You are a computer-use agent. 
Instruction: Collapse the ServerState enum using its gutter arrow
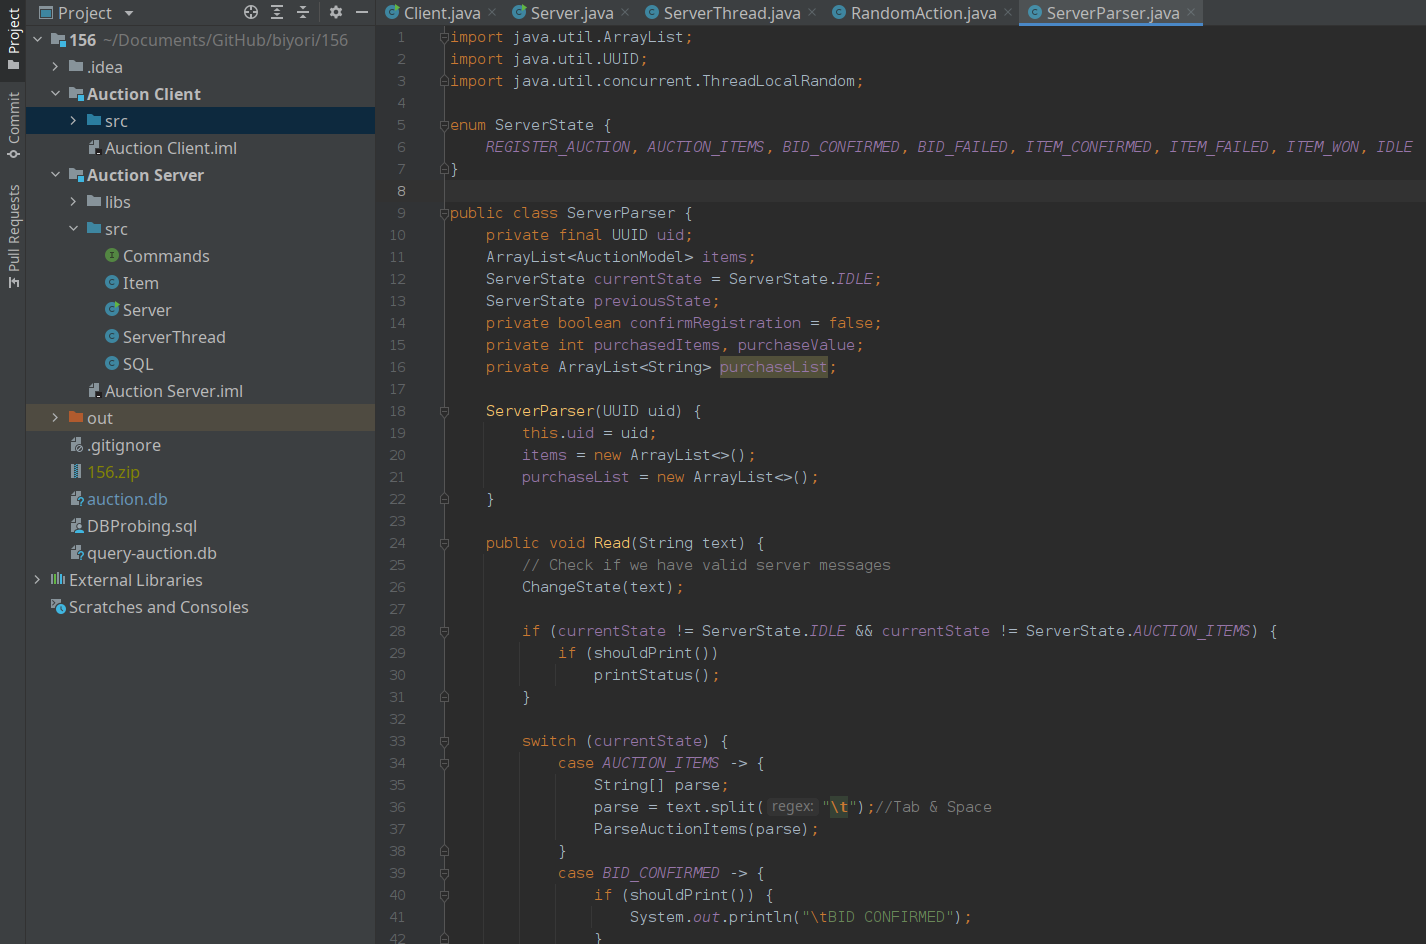tap(443, 124)
